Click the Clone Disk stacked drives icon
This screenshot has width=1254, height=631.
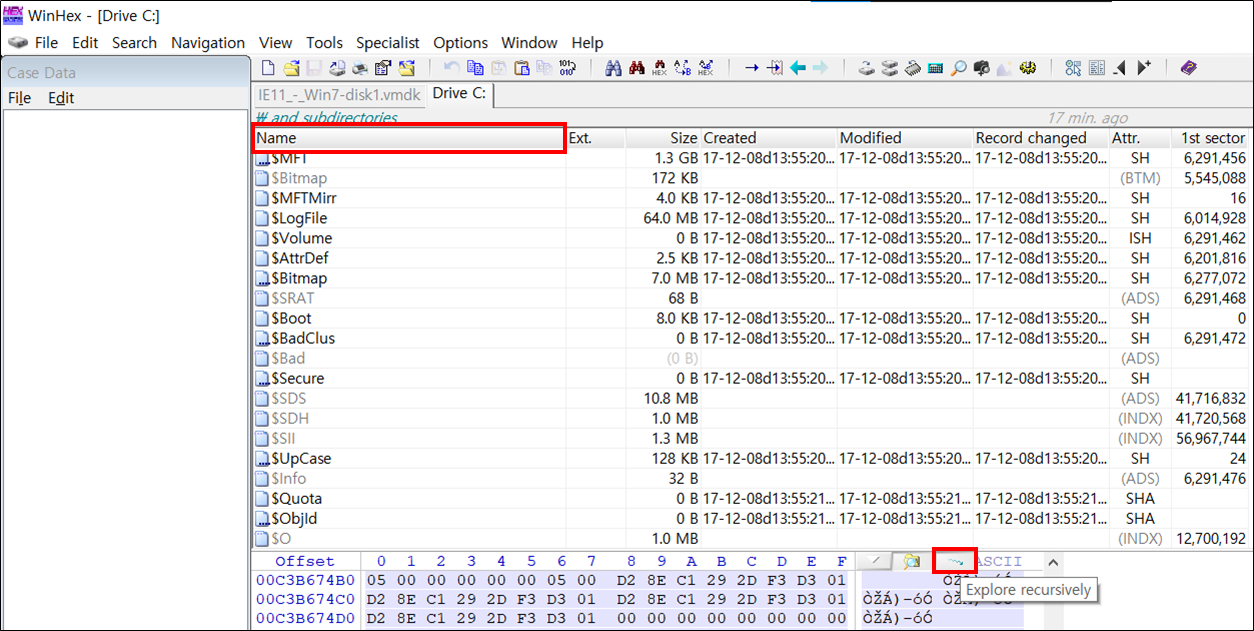889,68
